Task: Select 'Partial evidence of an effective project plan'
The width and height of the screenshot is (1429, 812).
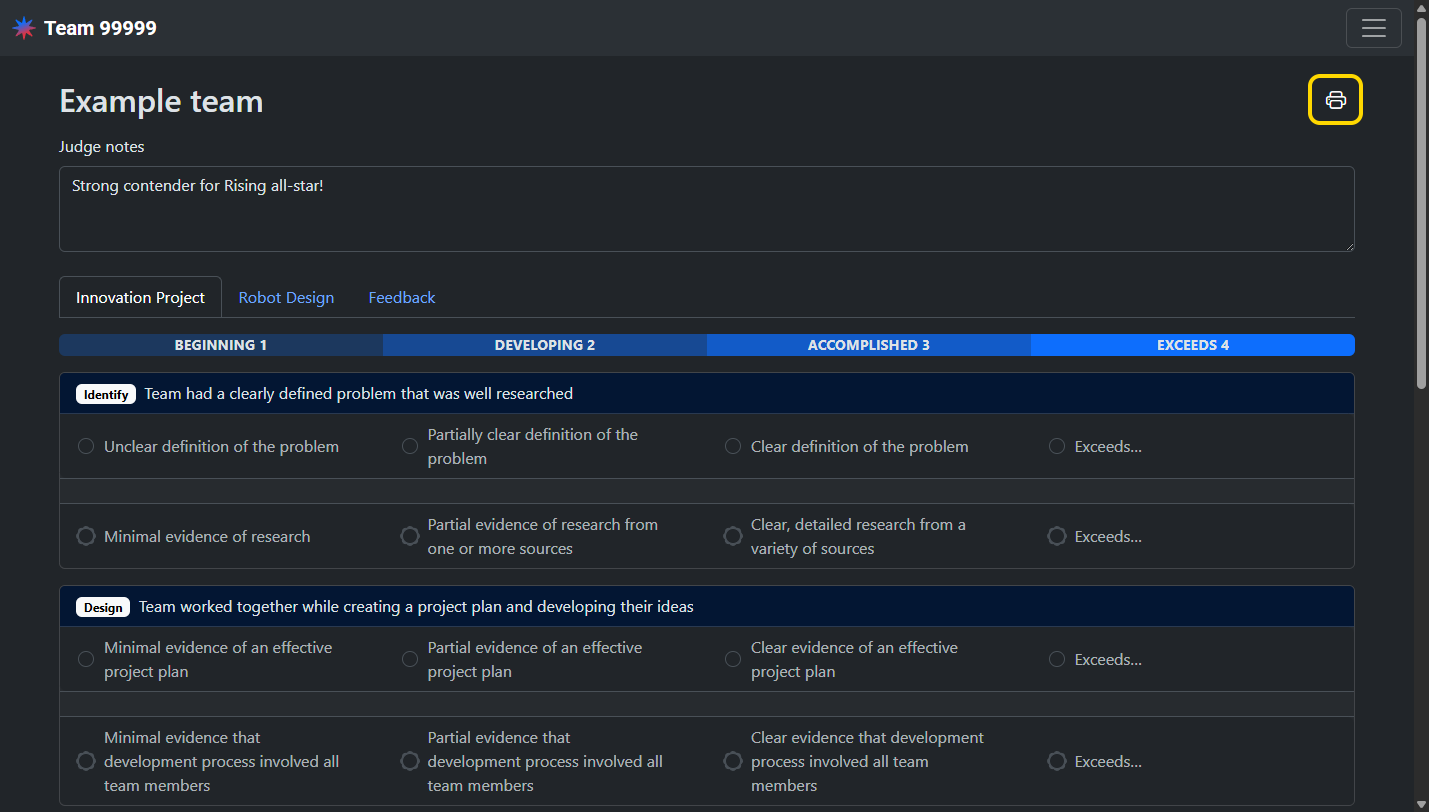Action: [410, 659]
